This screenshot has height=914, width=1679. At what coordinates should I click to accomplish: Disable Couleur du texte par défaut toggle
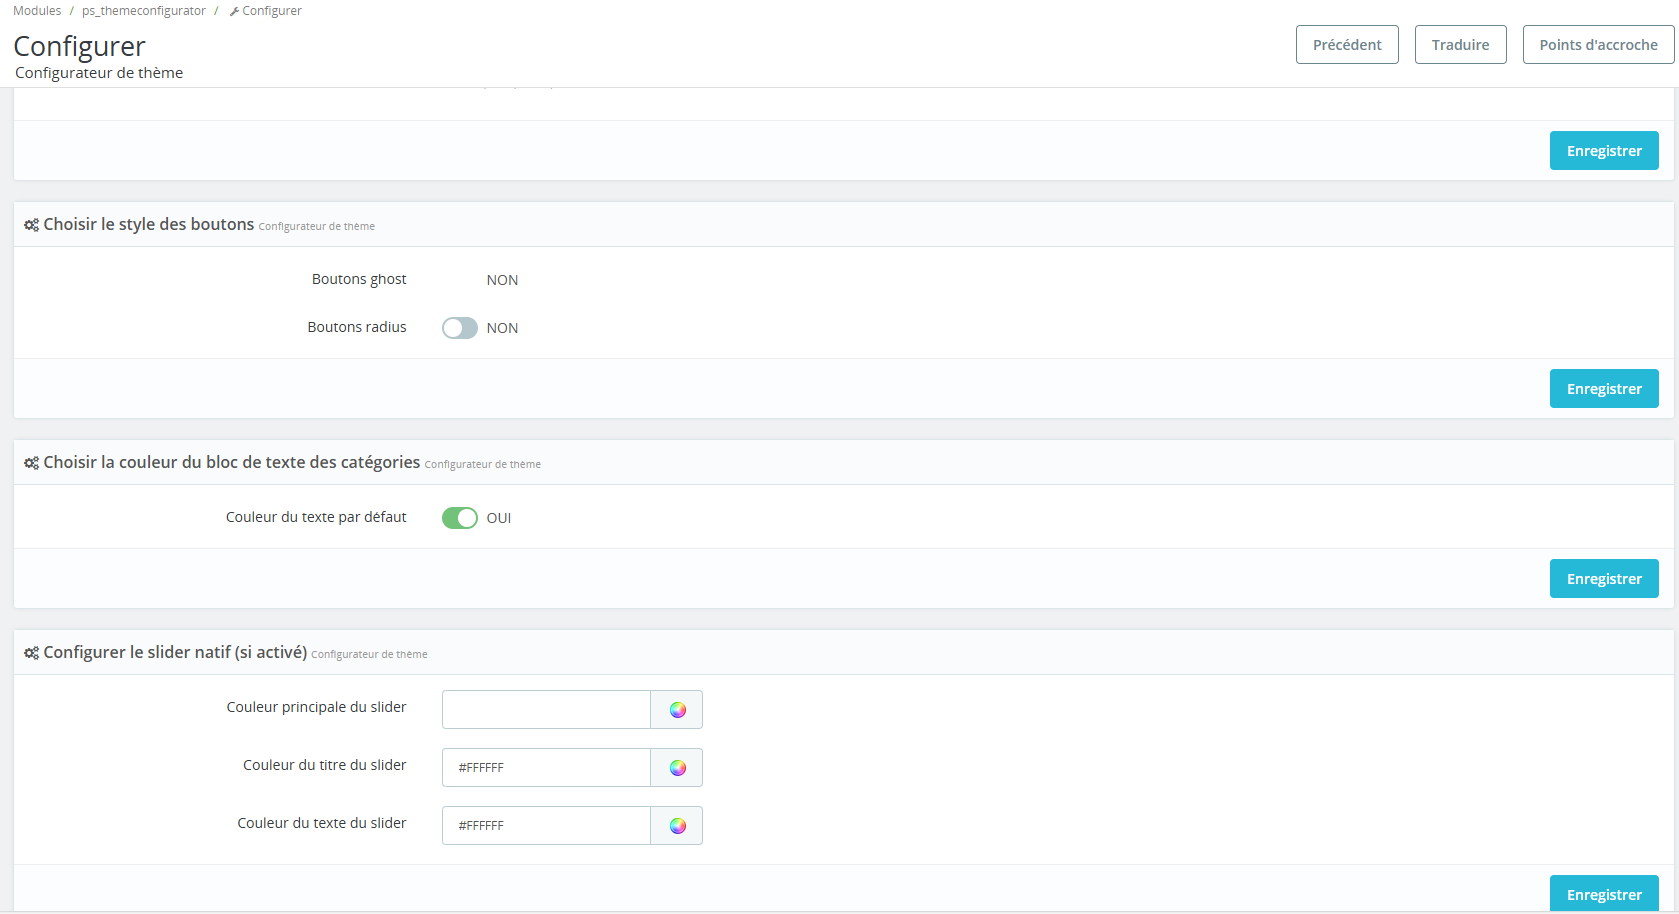pos(460,518)
